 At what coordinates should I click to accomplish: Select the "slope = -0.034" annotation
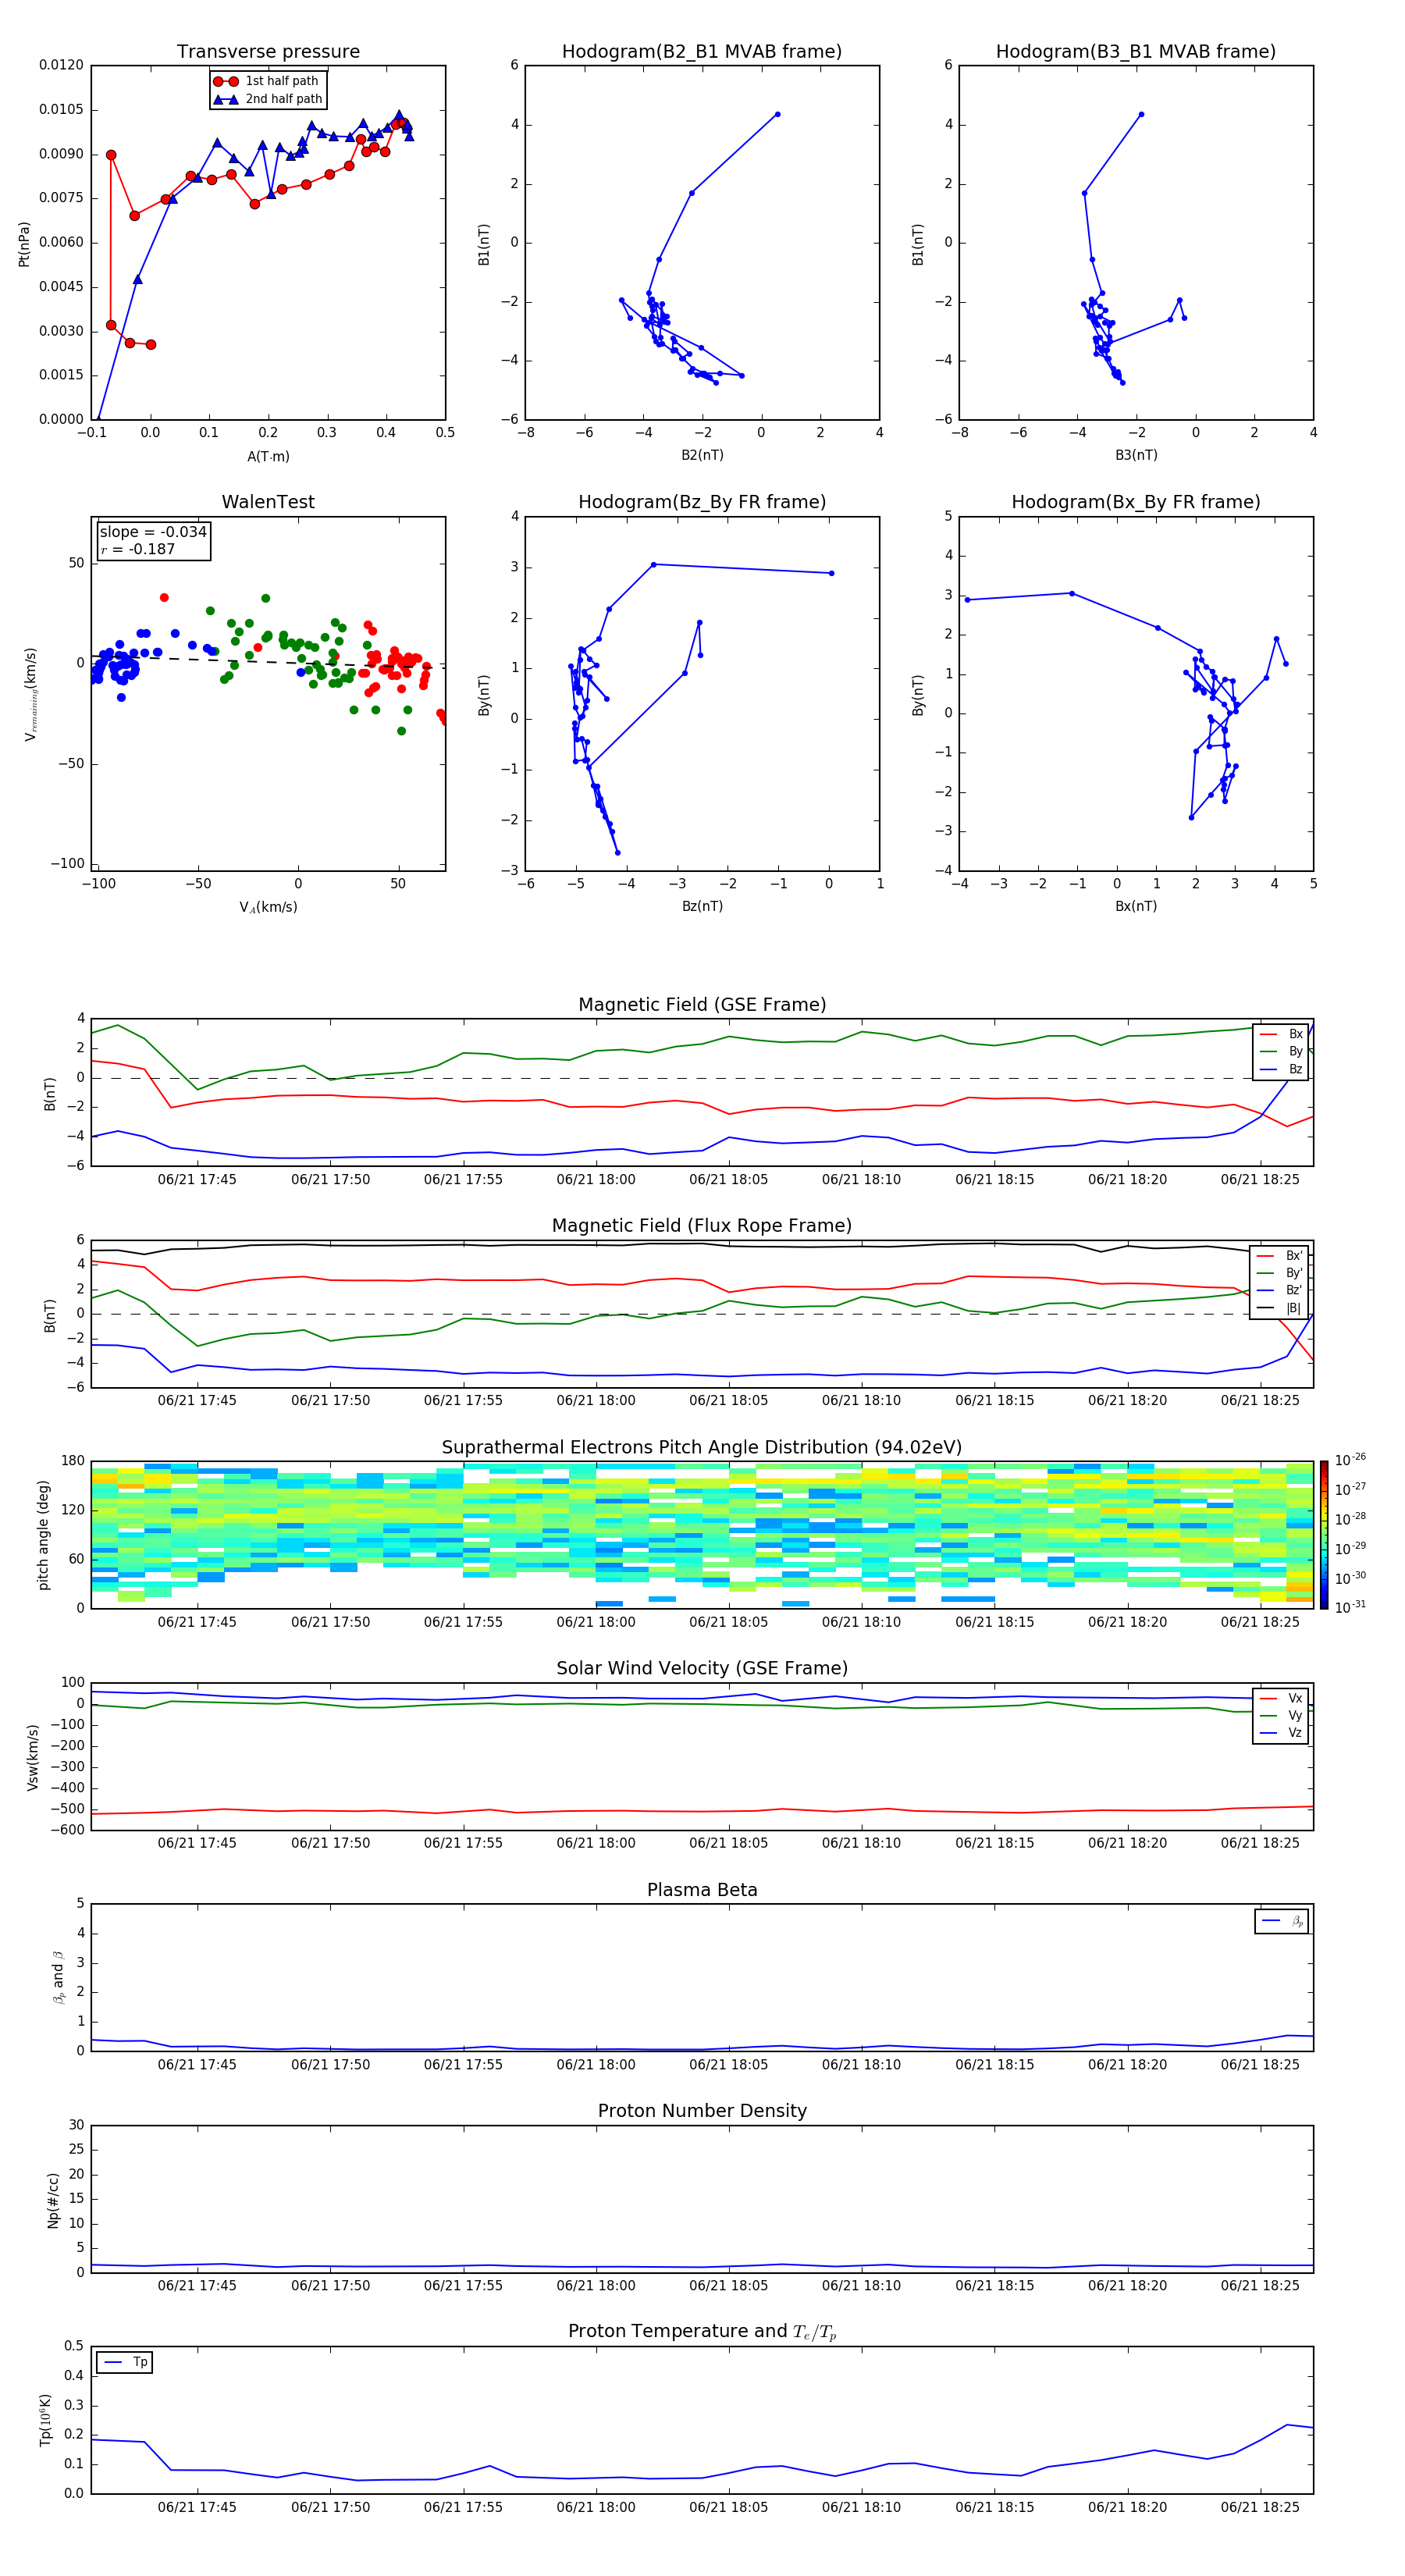(x=153, y=532)
